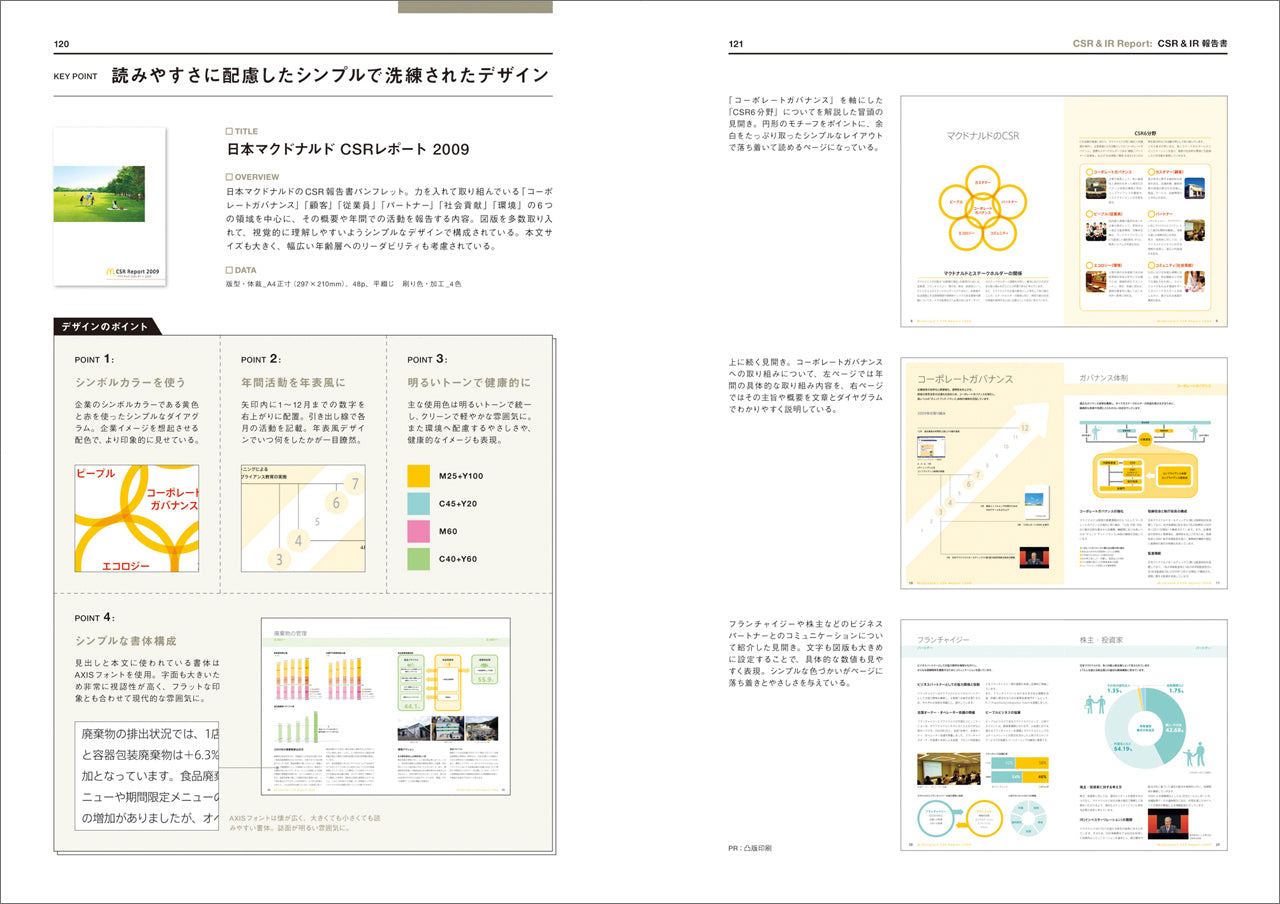Screen dimensions: 1280x904
Task: Open the CSR Report 2009 cover thumbnail
Action: click(110, 207)
